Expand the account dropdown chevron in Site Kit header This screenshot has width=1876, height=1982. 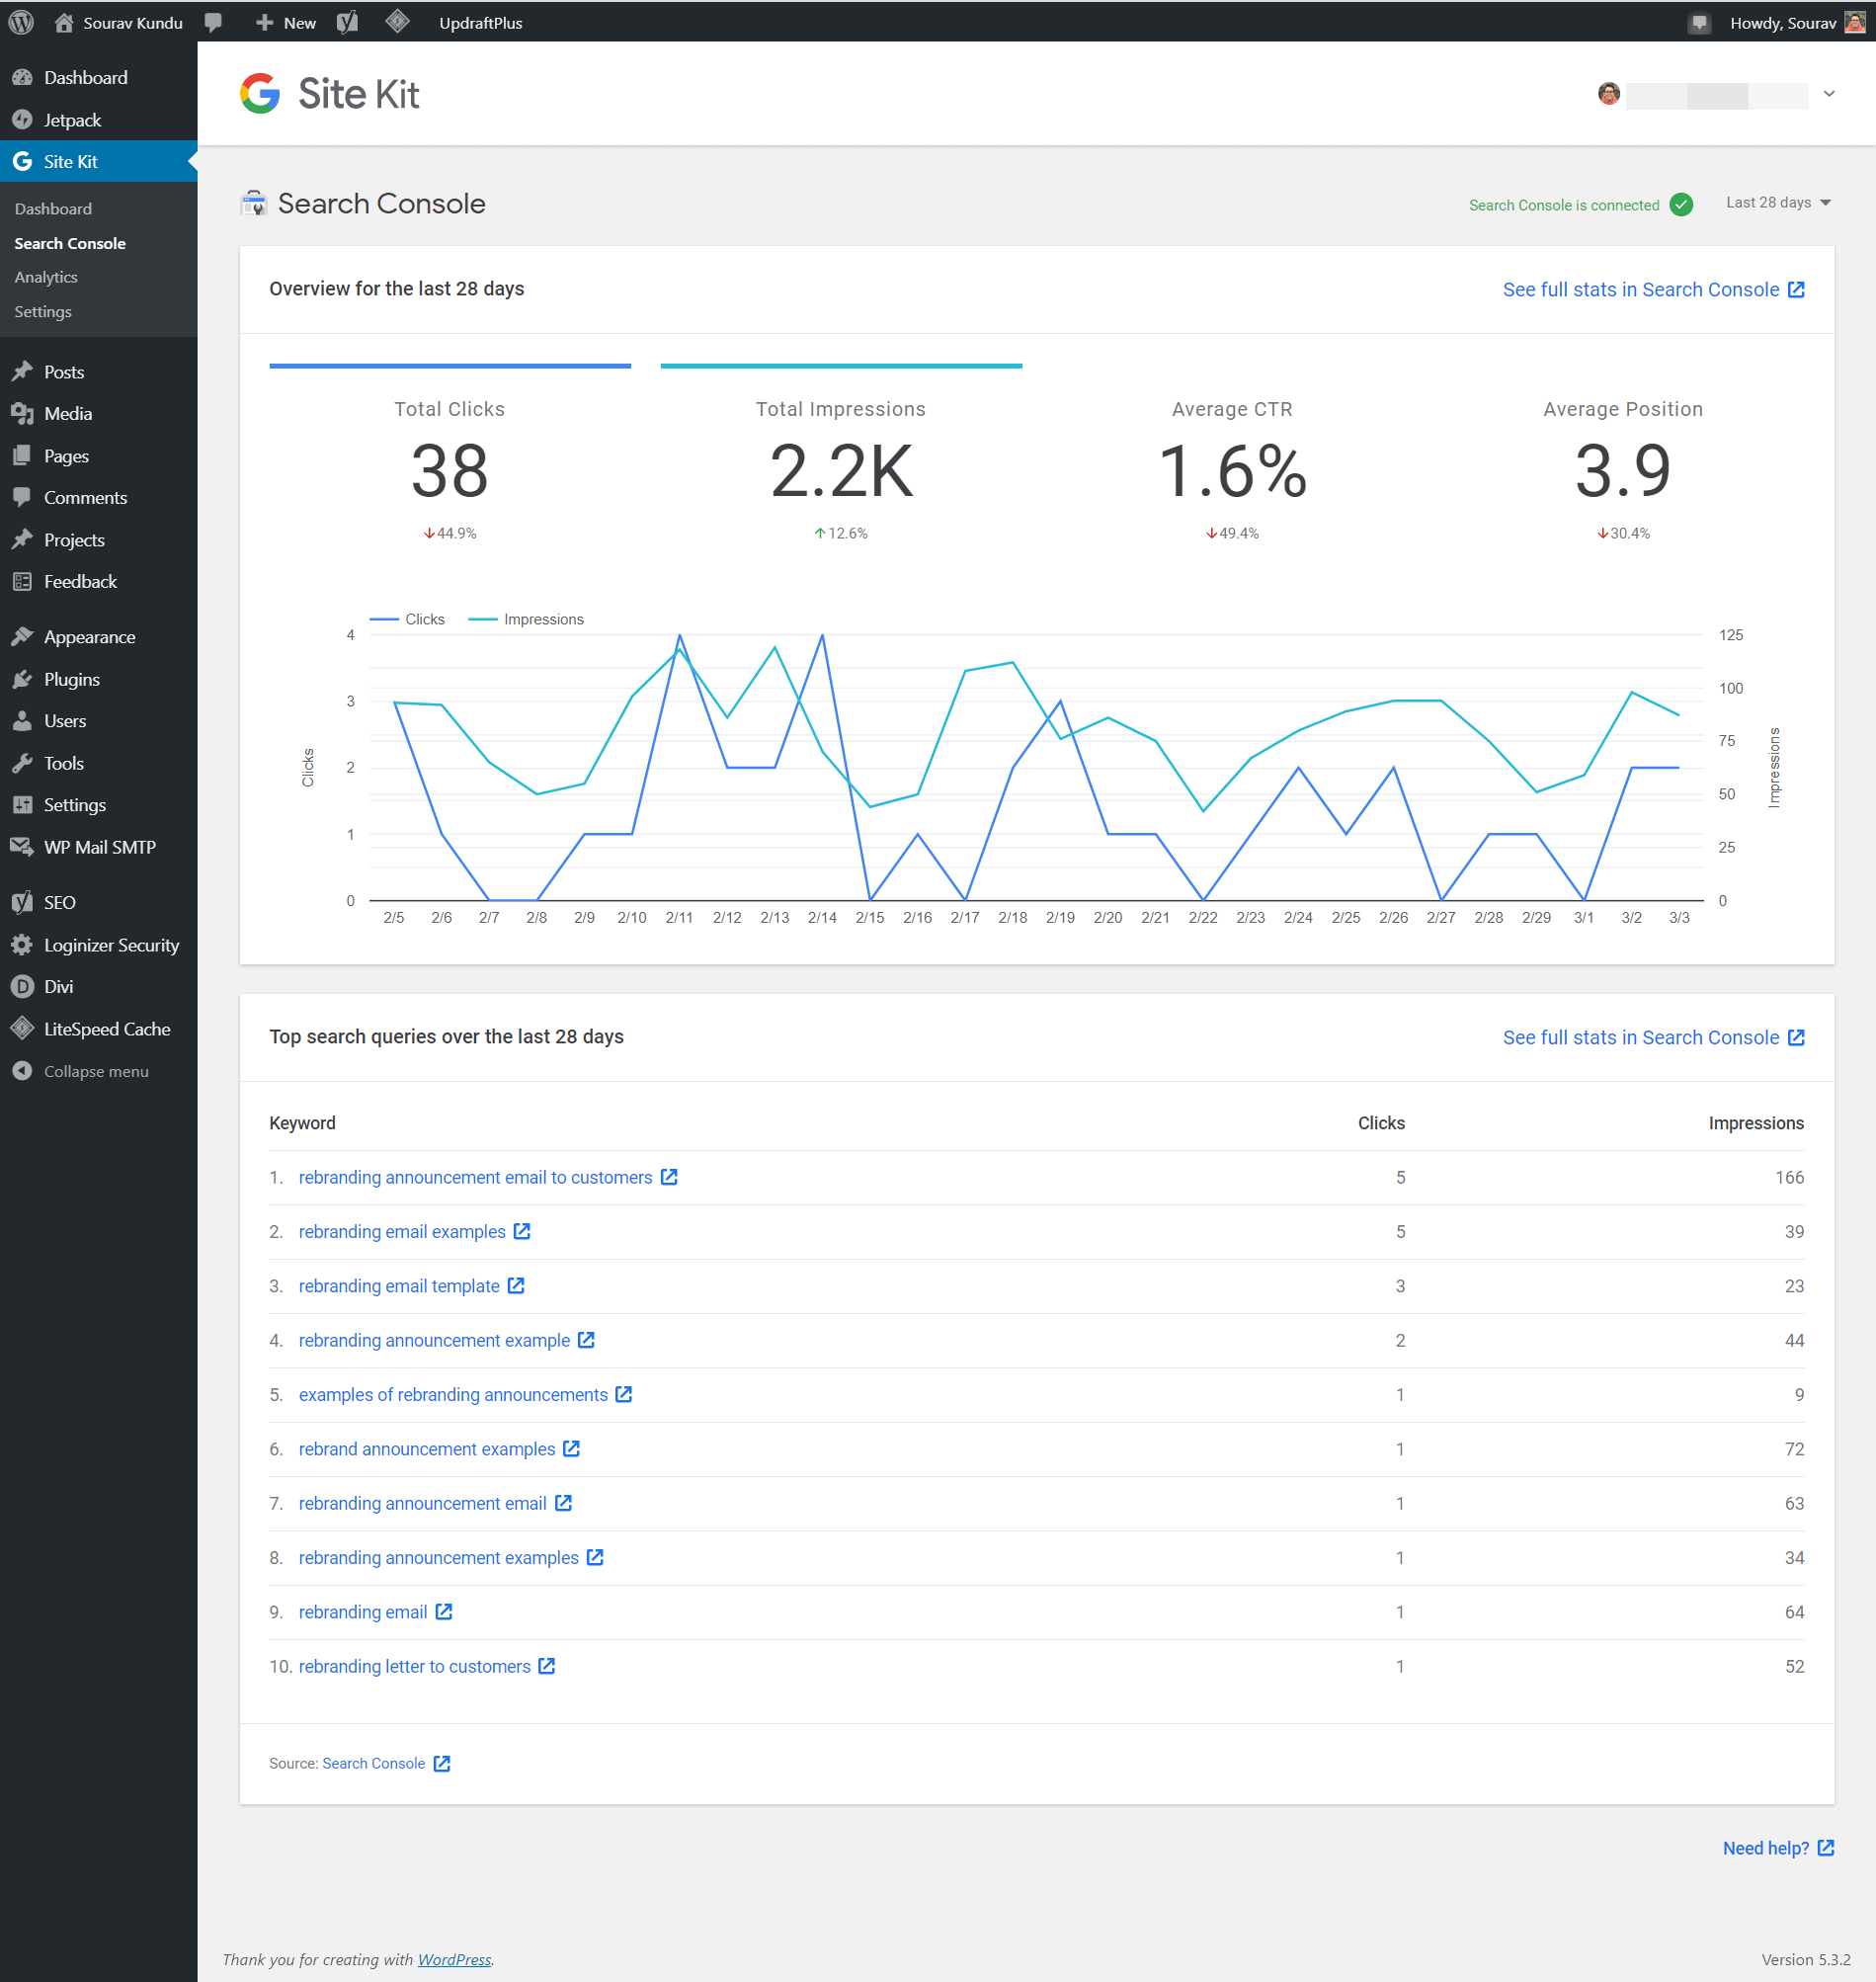point(1829,94)
